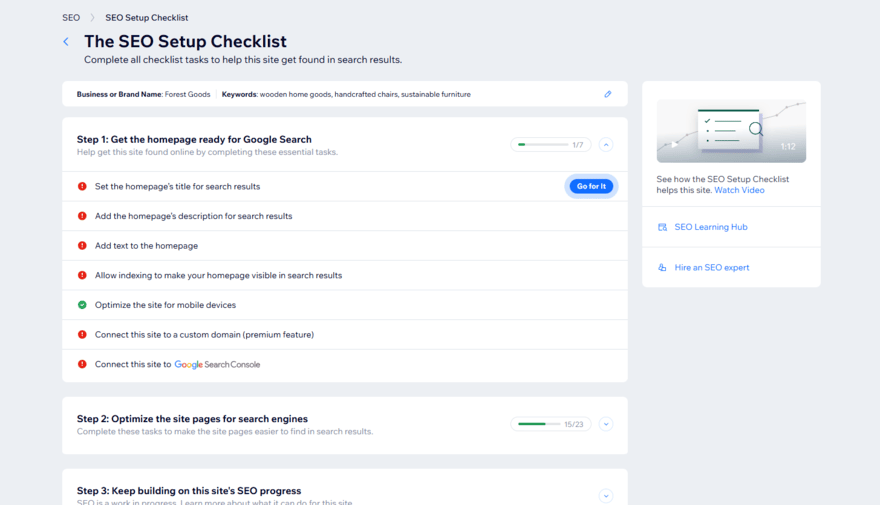Select 'Optimize the site for mobile devices'
Screen dimensions: 880x505
[x=165, y=305]
